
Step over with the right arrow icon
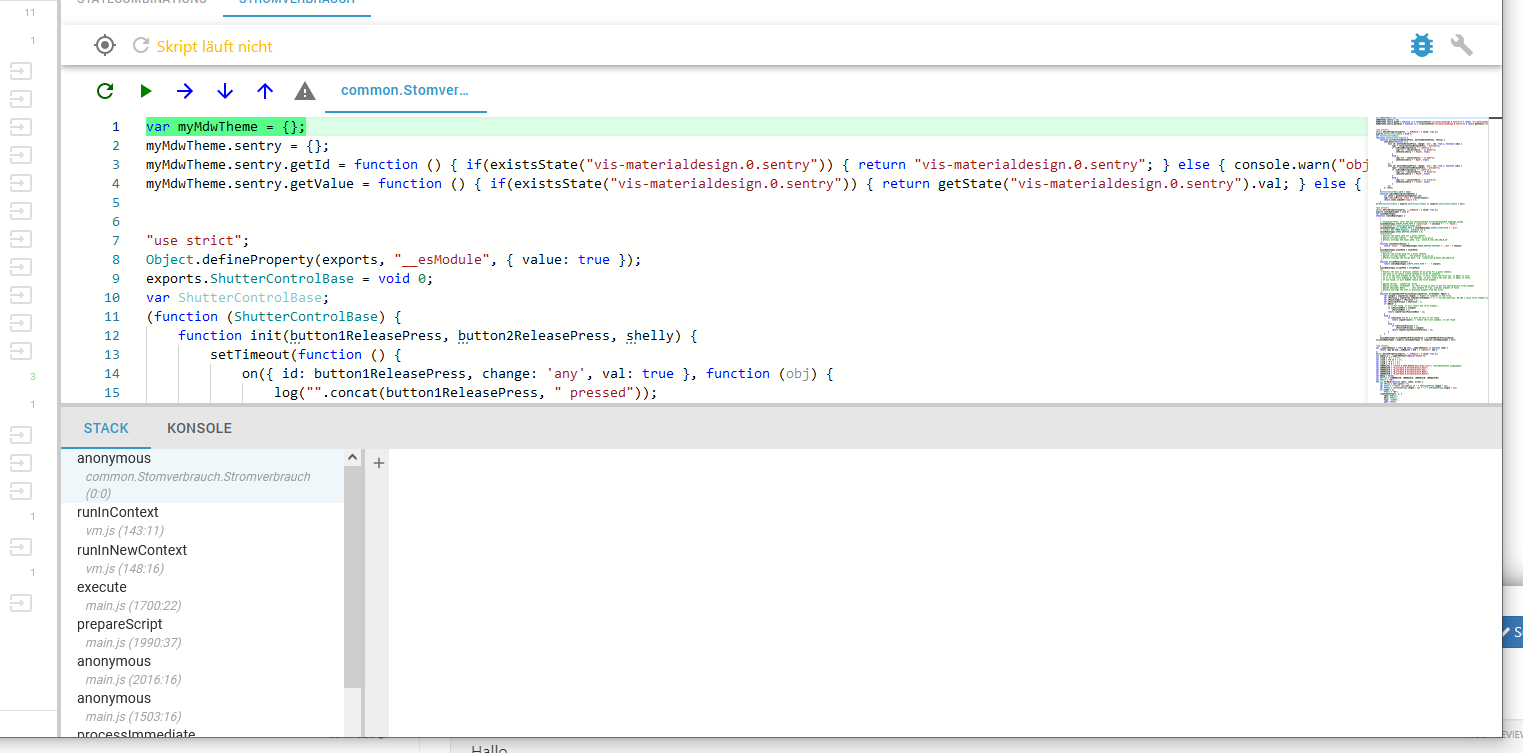coord(185,91)
